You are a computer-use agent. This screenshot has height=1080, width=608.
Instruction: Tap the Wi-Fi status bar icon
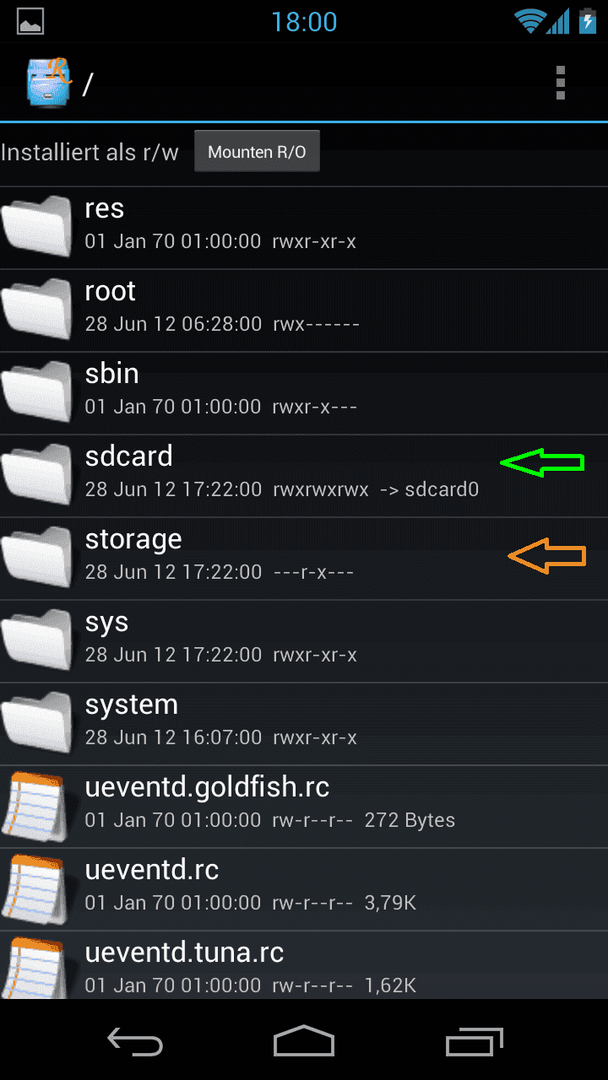[529, 21]
